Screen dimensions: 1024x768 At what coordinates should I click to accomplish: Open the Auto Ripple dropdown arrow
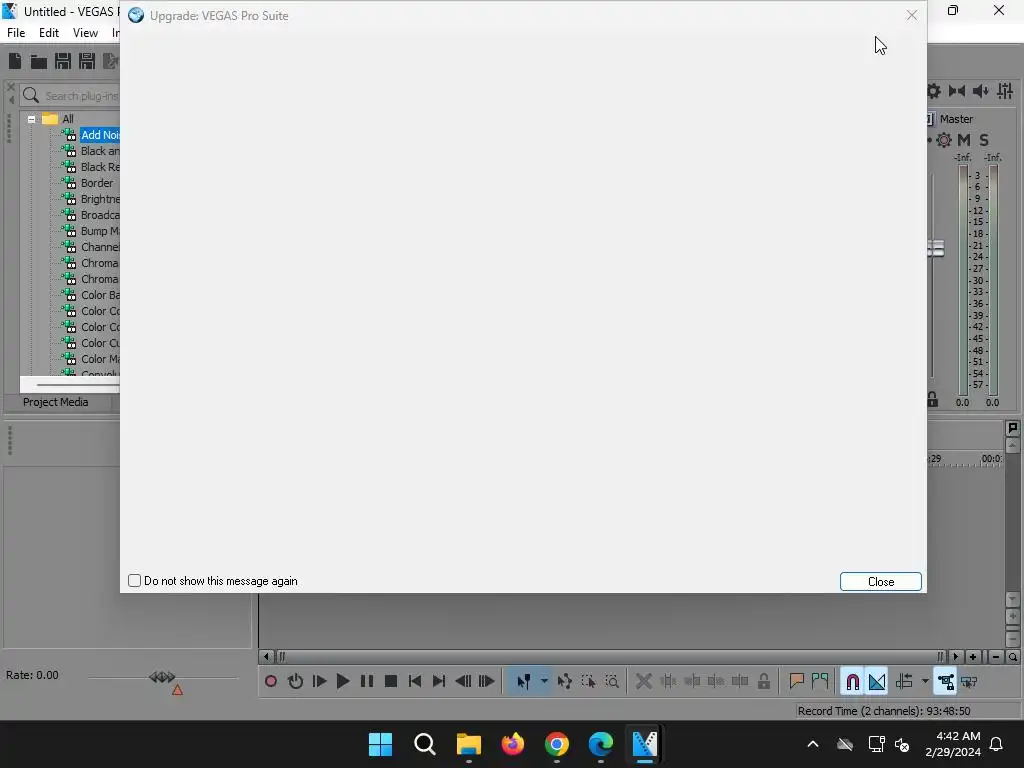(925, 682)
